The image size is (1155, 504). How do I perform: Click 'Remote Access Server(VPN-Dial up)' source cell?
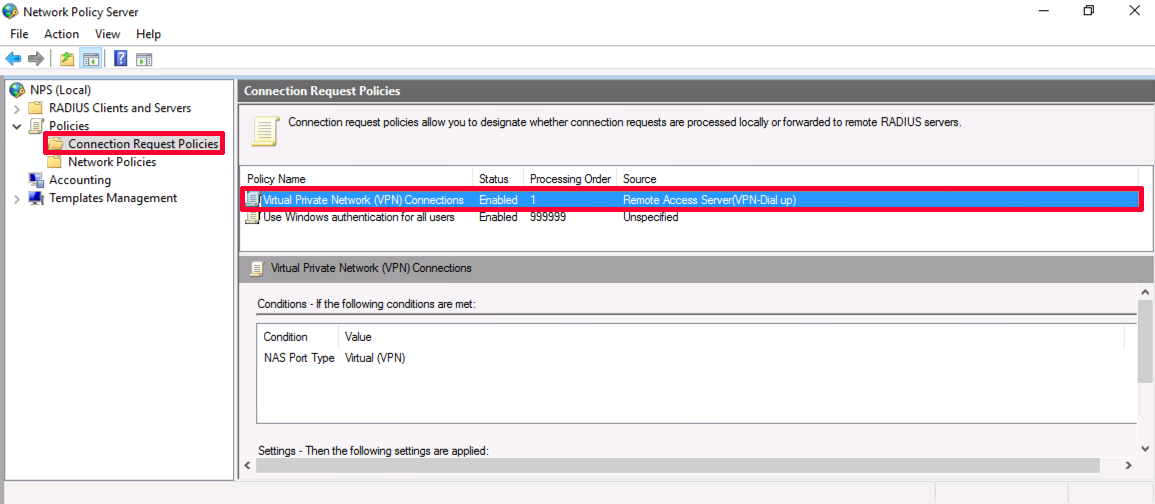[709, 200]
